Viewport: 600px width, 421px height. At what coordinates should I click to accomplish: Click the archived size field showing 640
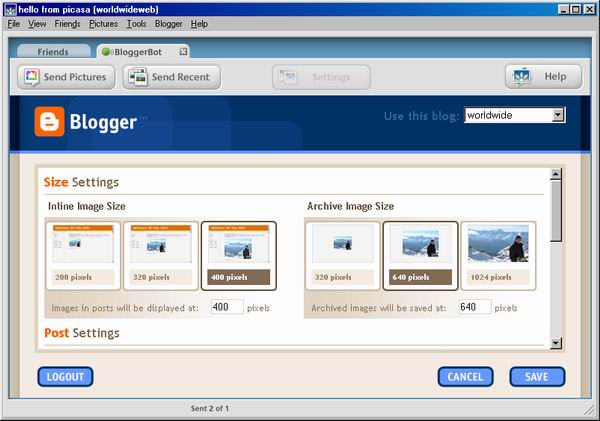(474, 307)
